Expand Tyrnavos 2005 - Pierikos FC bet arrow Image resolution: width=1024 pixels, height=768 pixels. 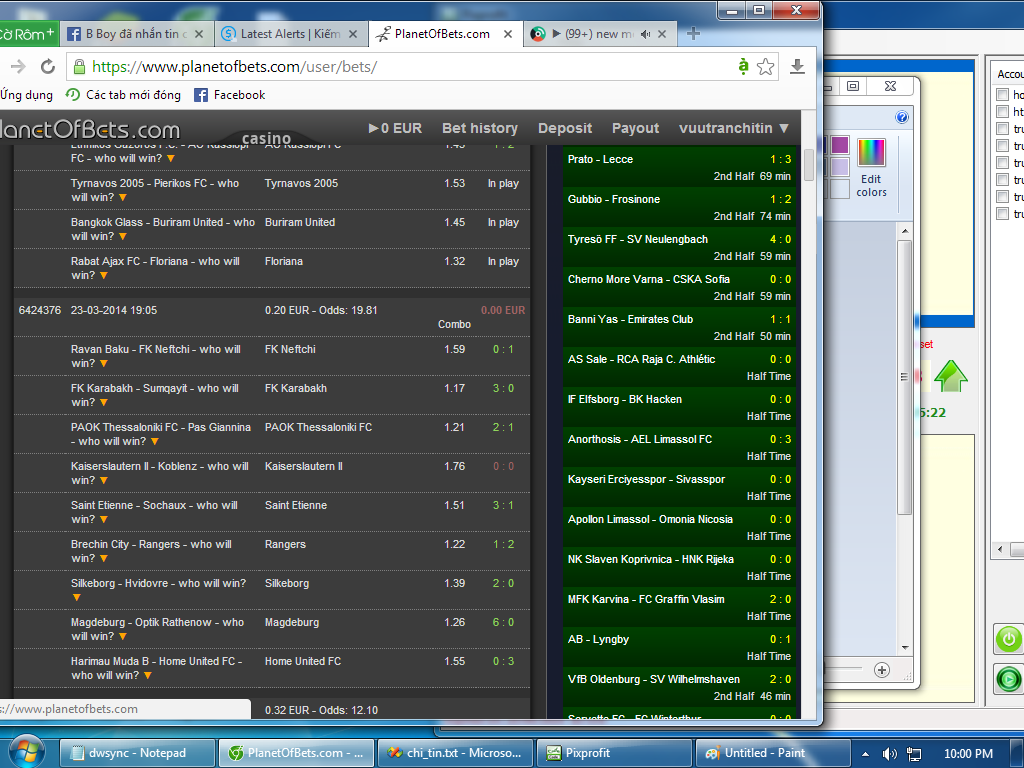123,197
